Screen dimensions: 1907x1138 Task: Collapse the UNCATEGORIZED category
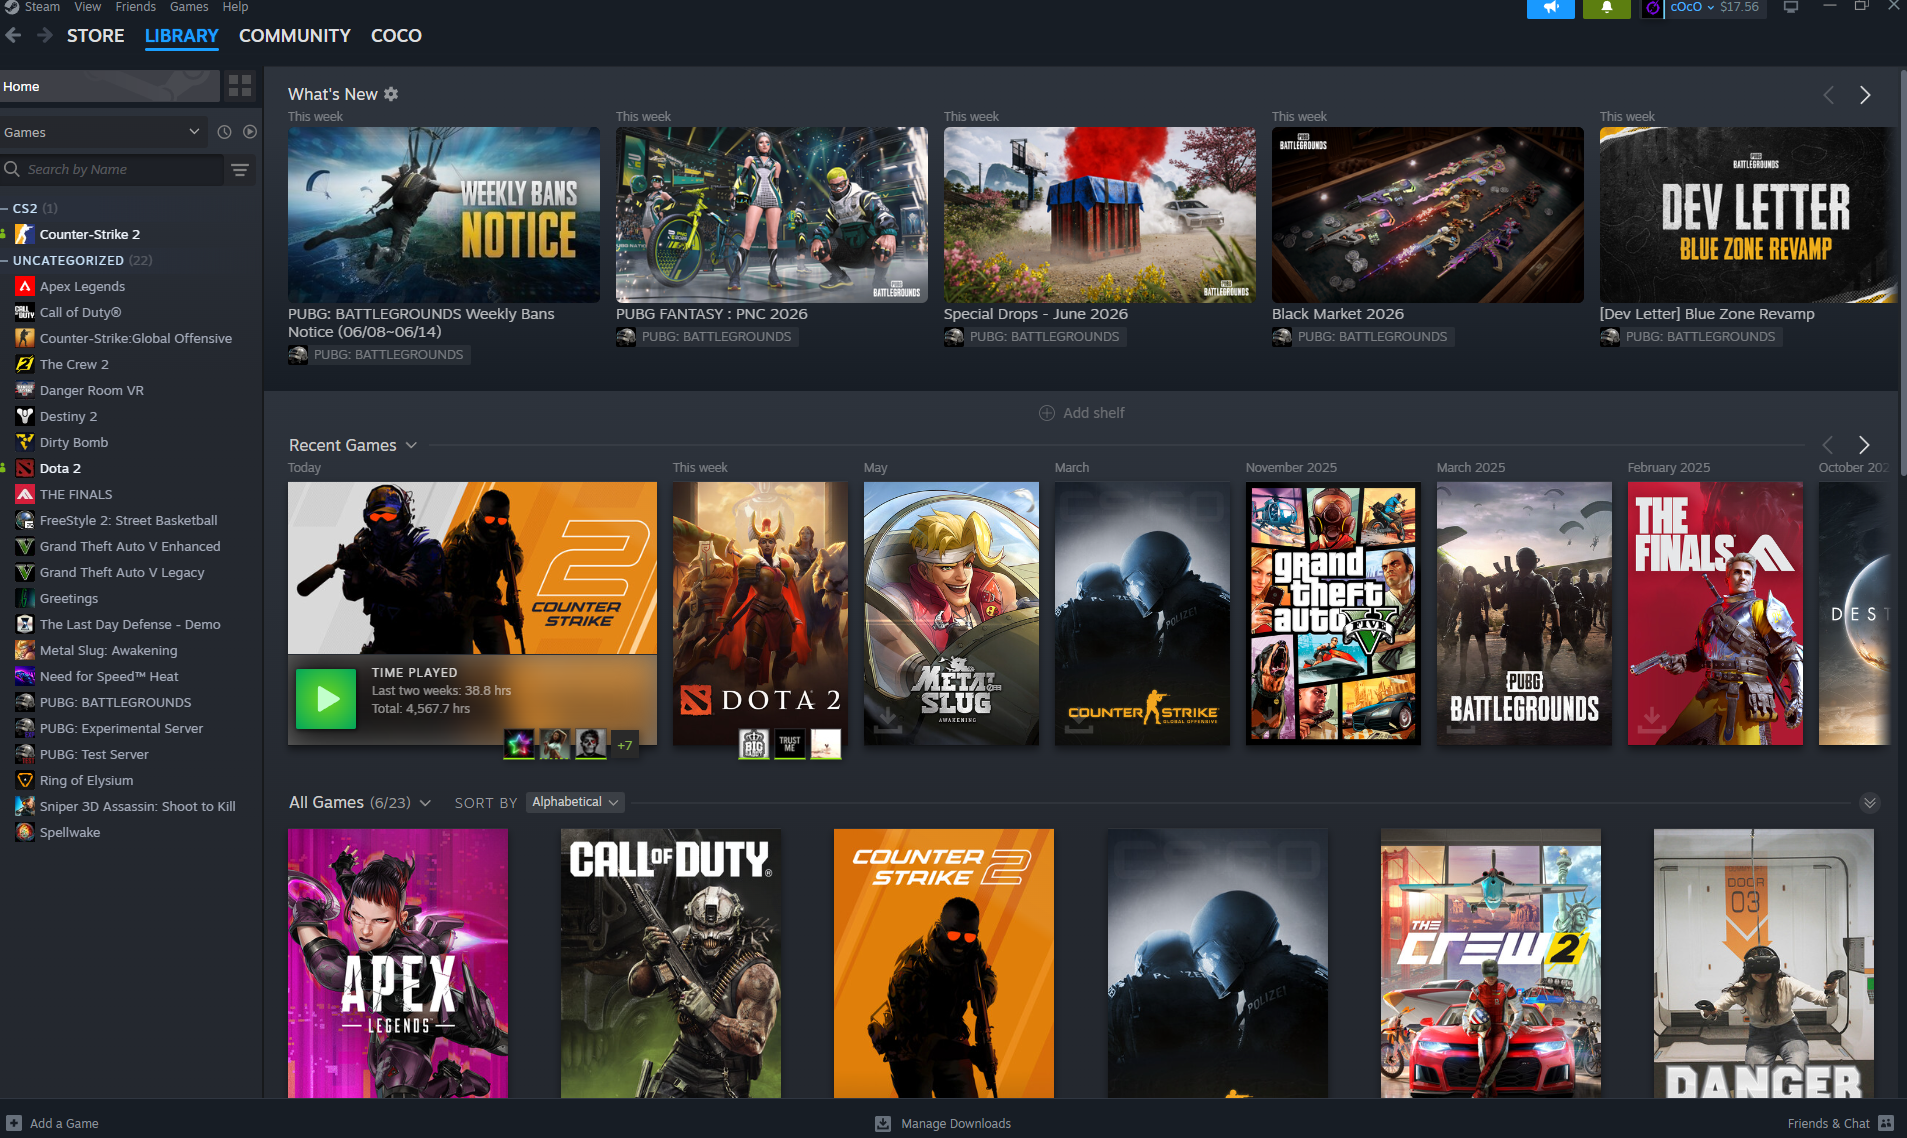5,260
